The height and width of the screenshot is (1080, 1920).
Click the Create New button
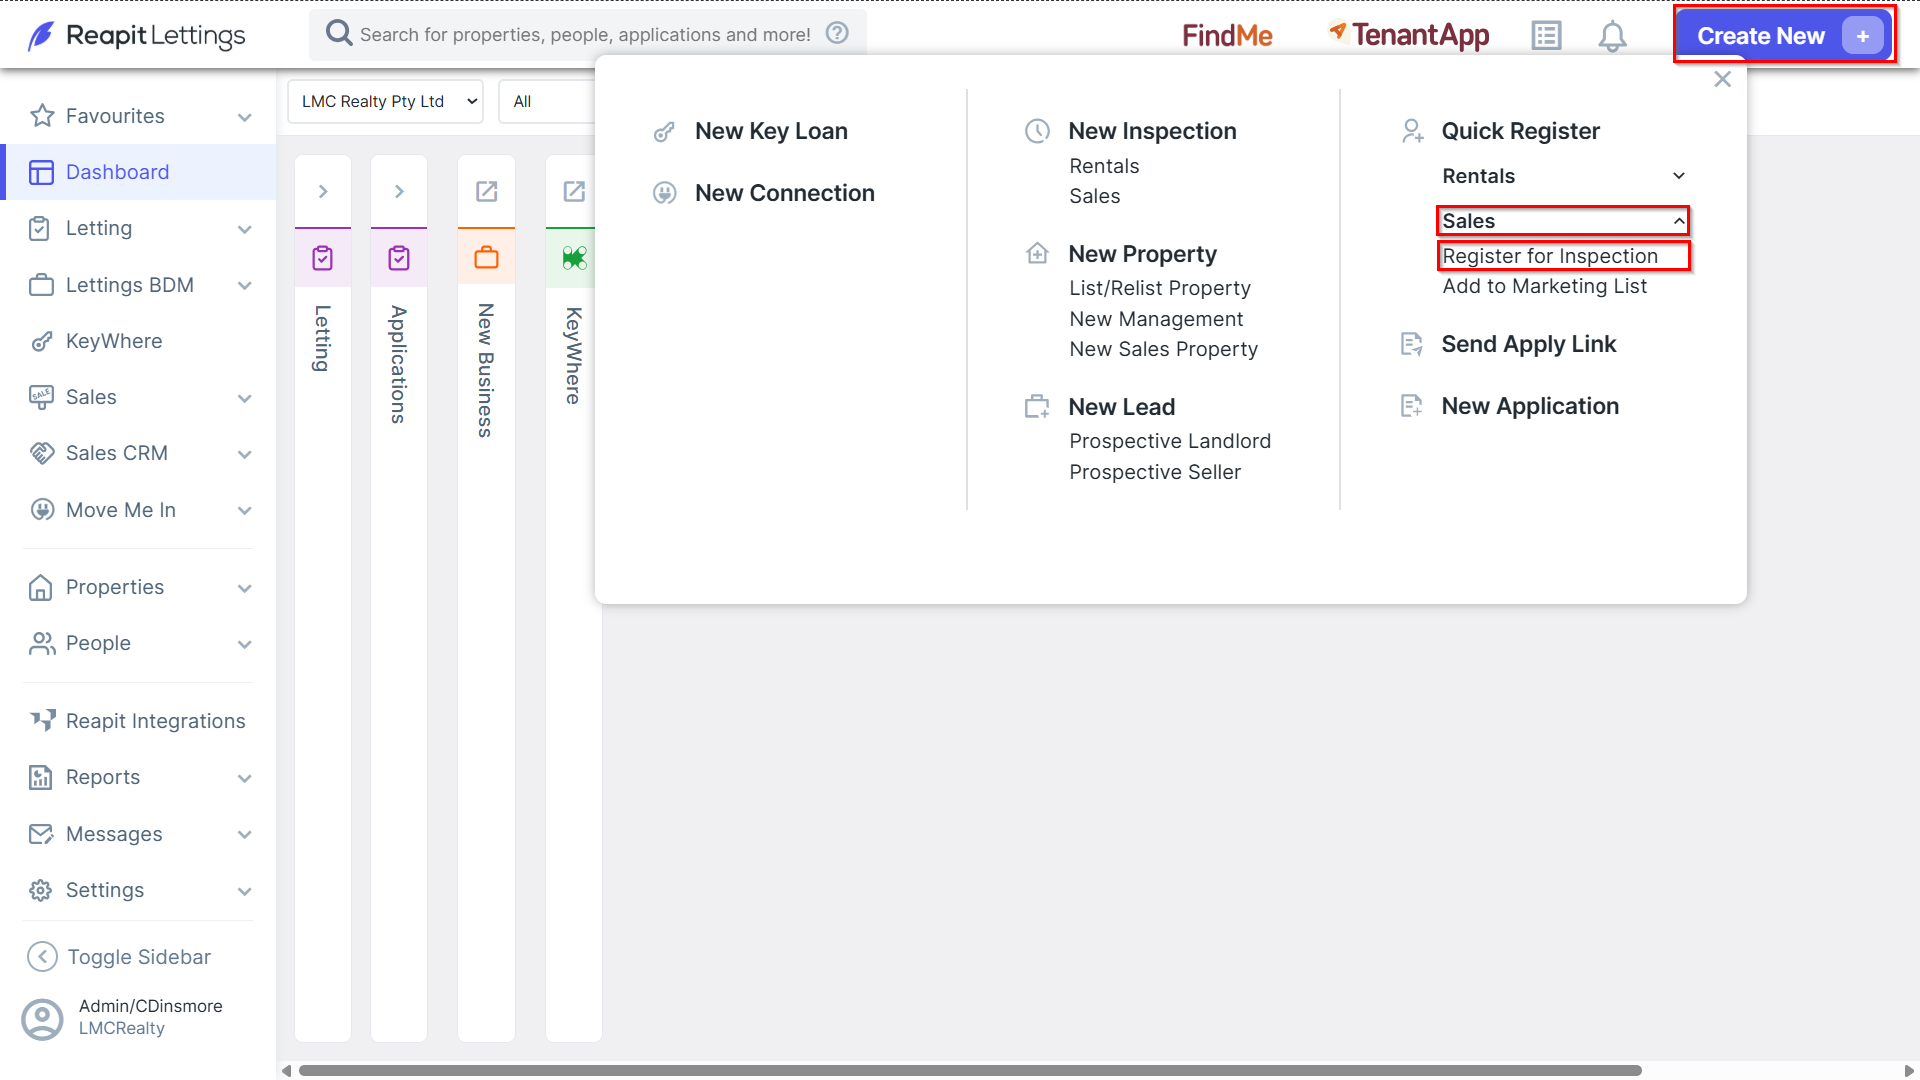(1784, 36)
